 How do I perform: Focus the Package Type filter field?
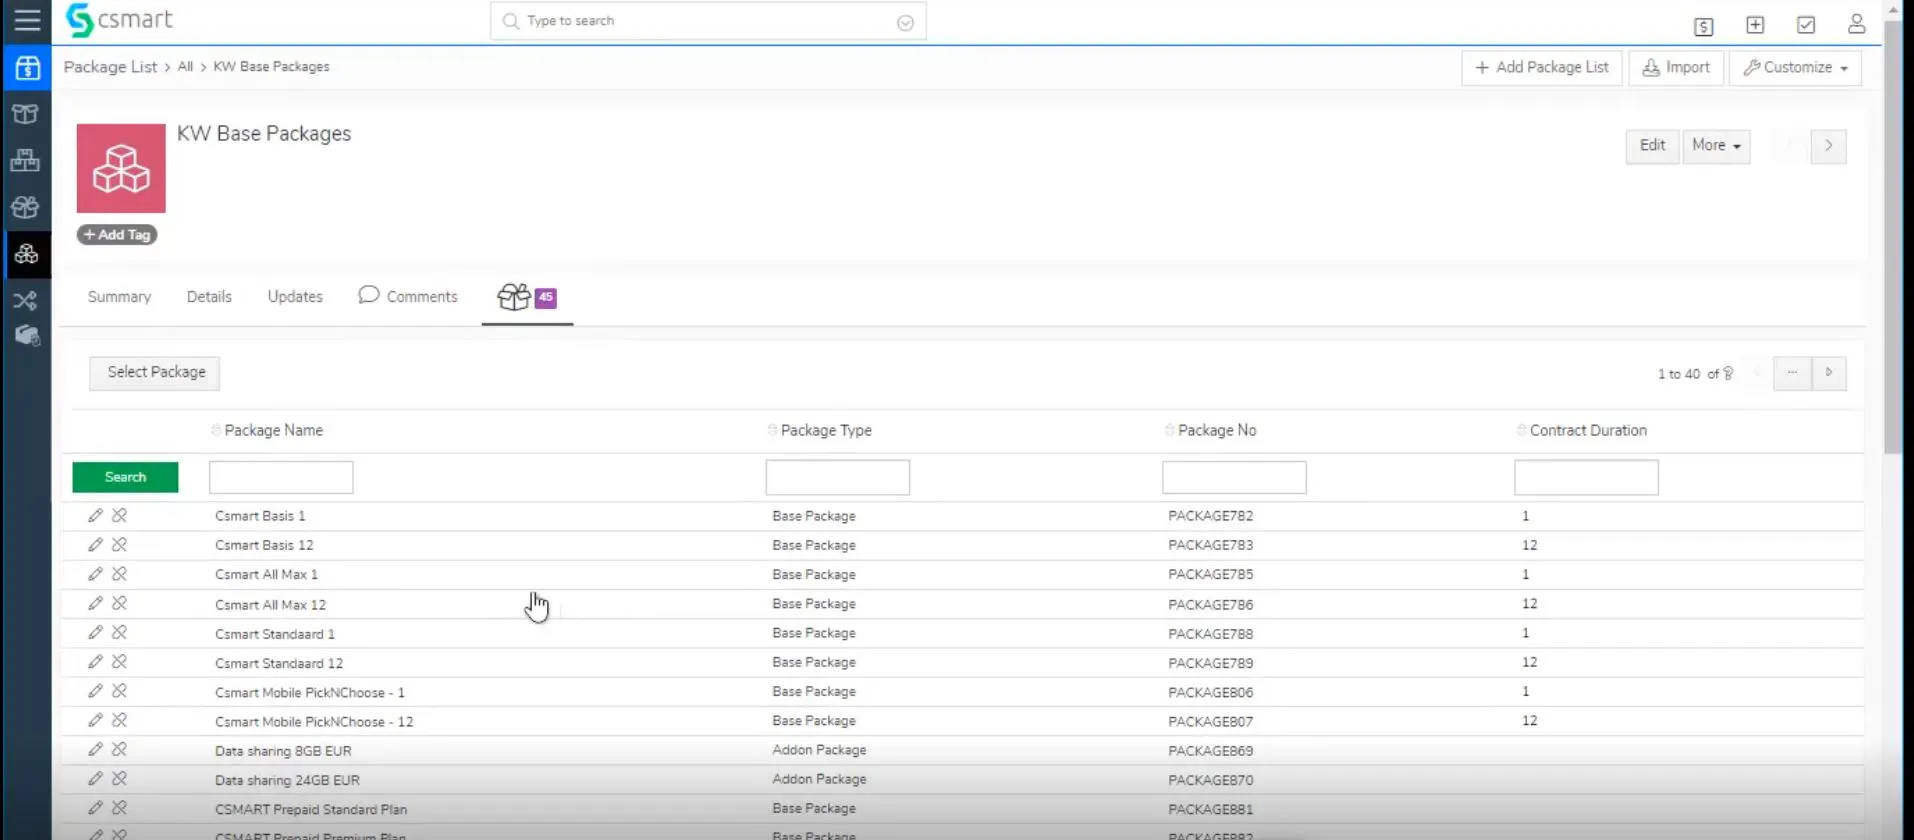[x=838, y=477]
